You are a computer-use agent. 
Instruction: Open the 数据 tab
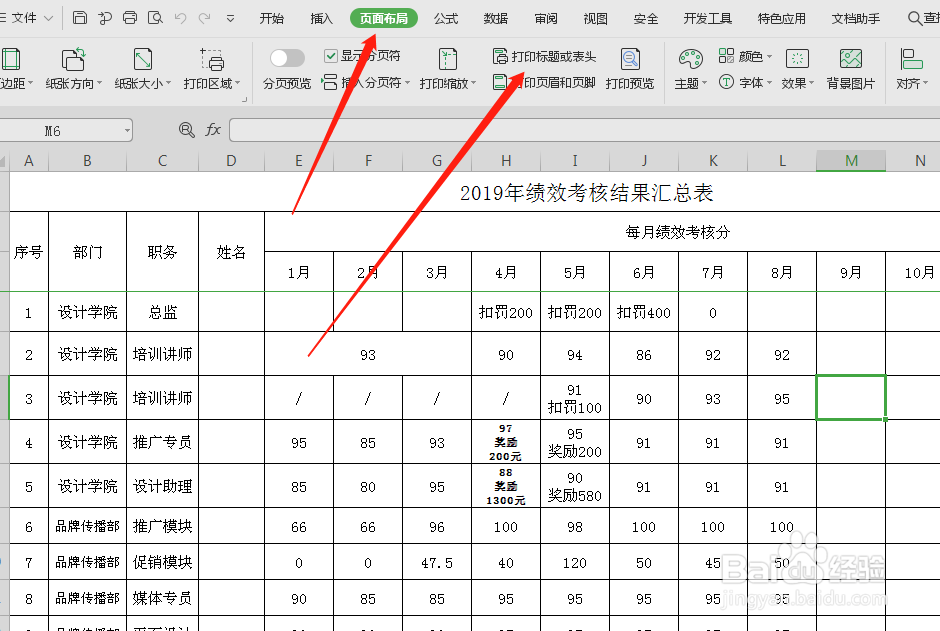(x=496, y=19)
